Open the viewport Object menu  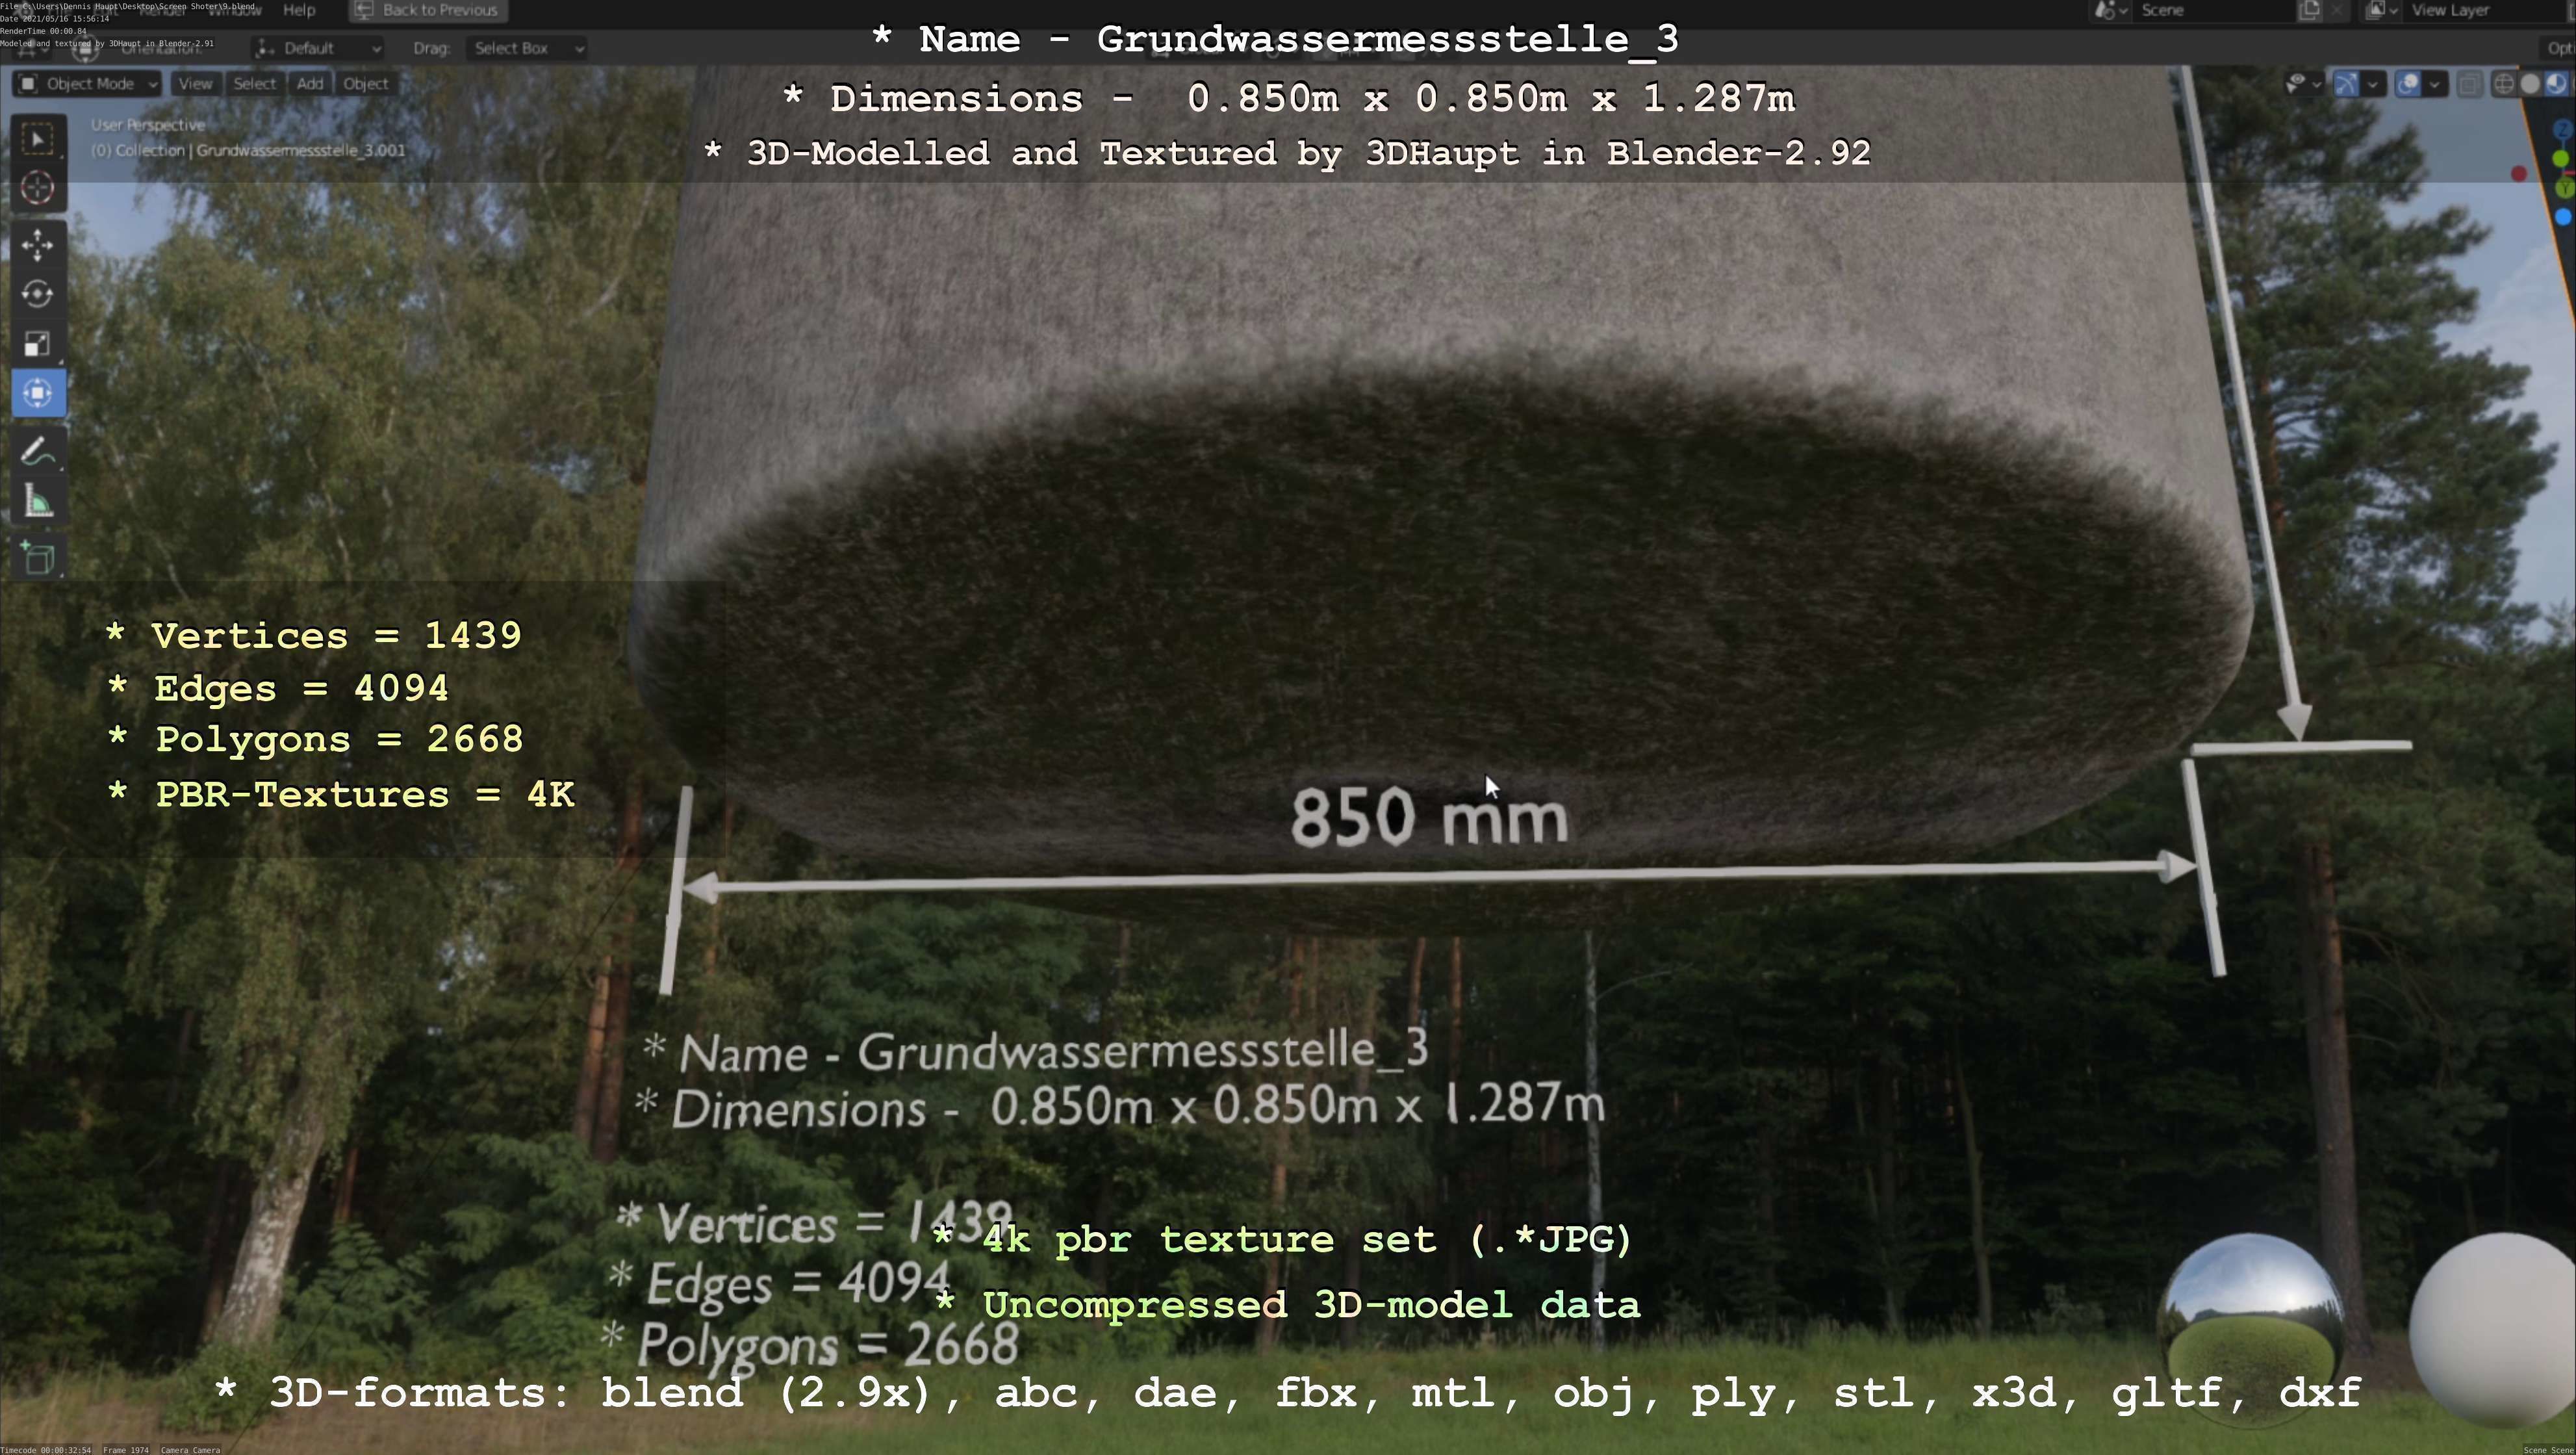tap(365, 84)
